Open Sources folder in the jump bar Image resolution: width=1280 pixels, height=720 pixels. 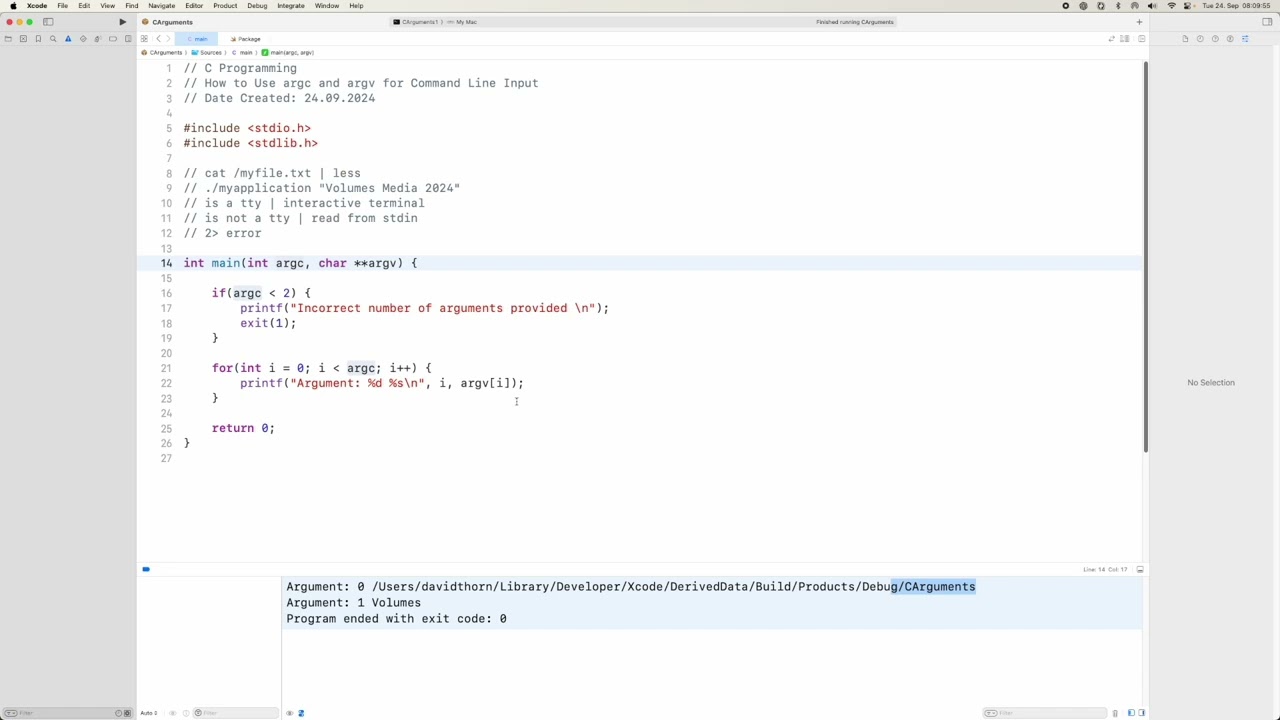pos(207,52)
